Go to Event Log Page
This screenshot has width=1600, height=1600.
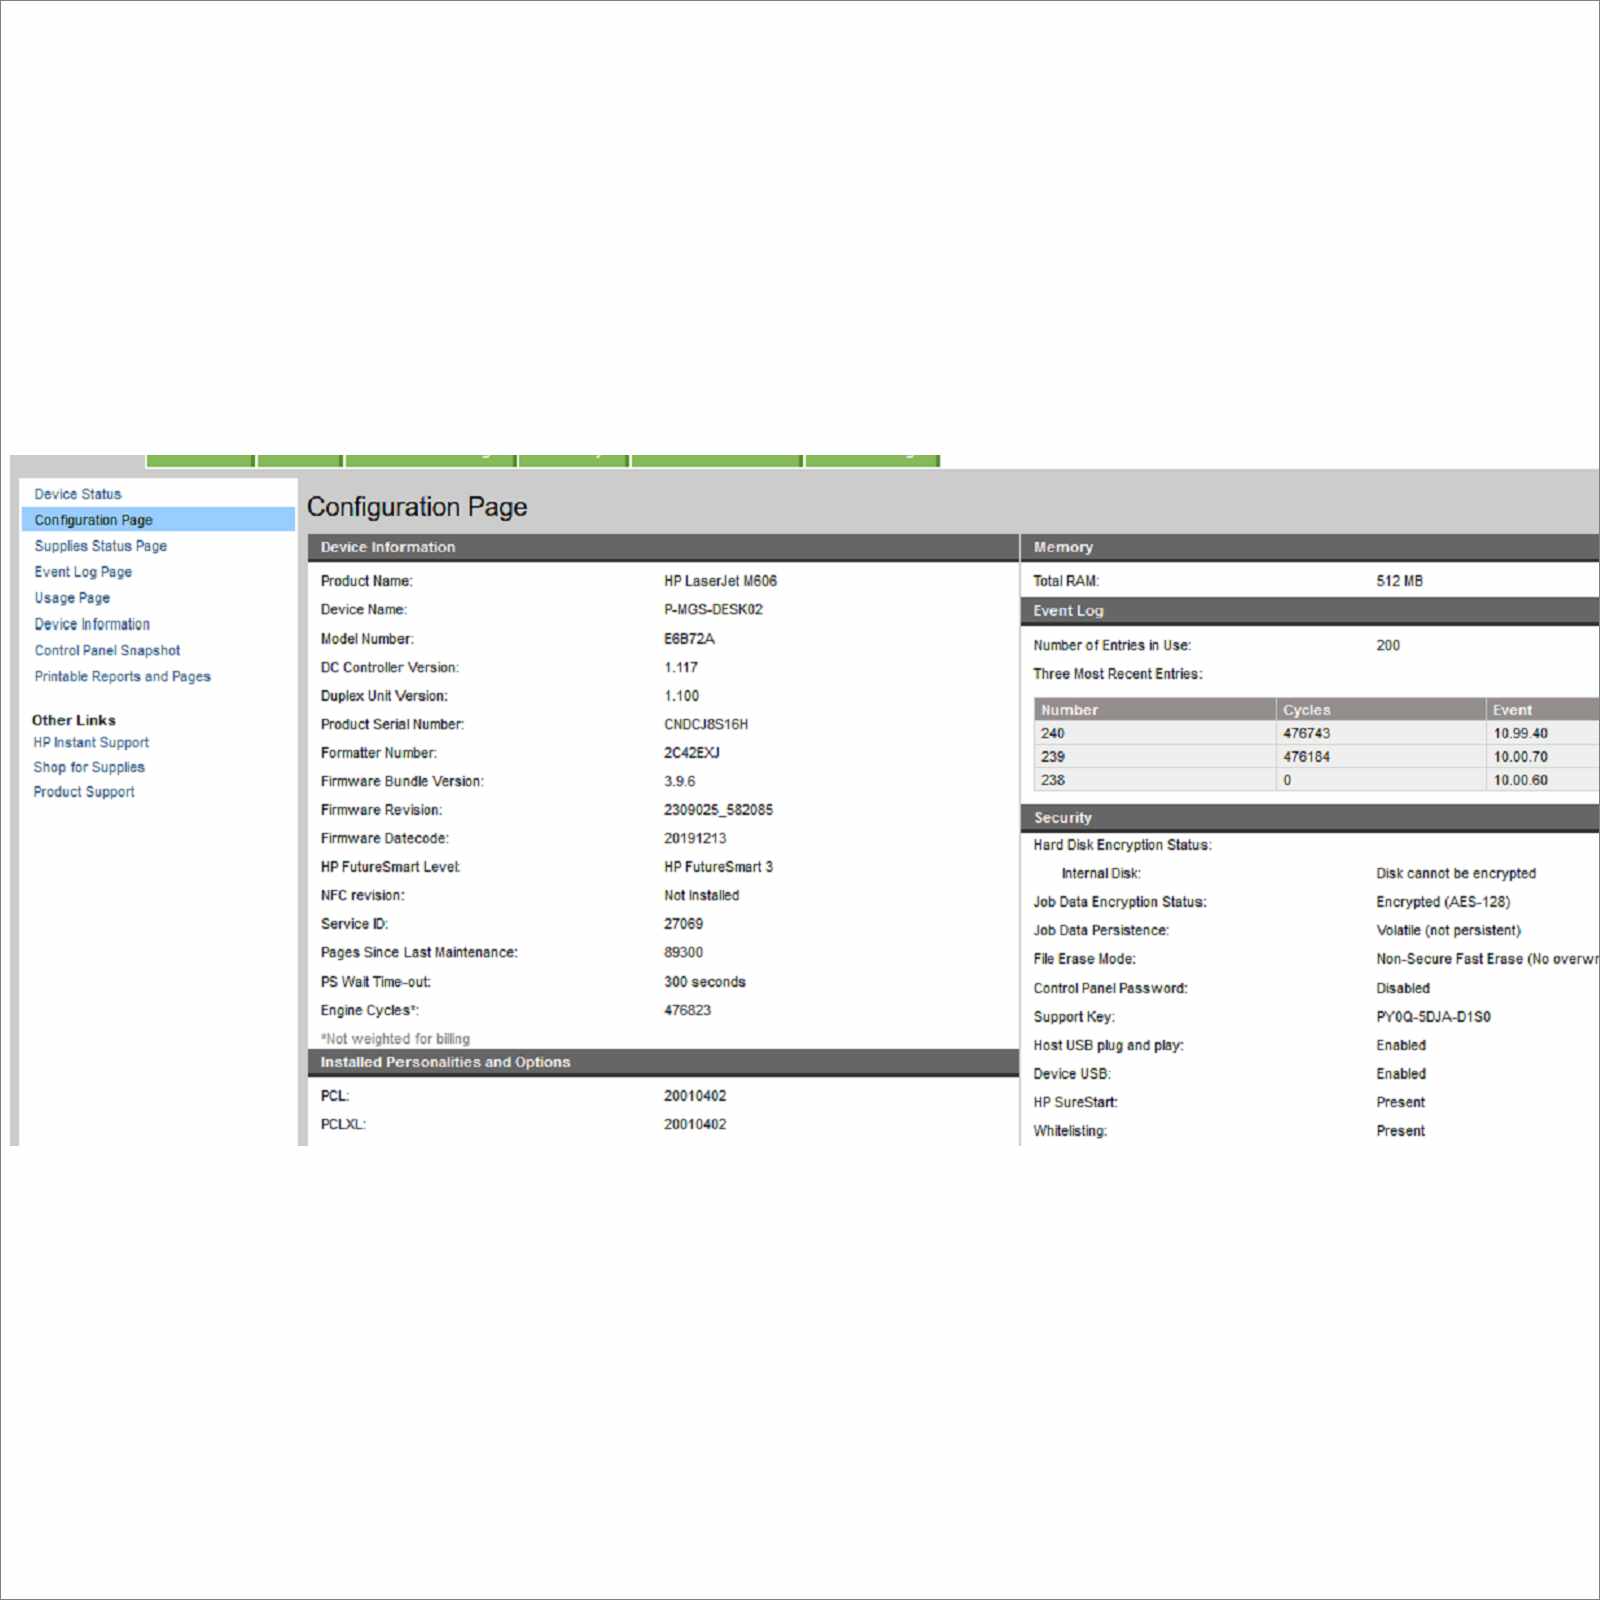click(x=83, y=572)
